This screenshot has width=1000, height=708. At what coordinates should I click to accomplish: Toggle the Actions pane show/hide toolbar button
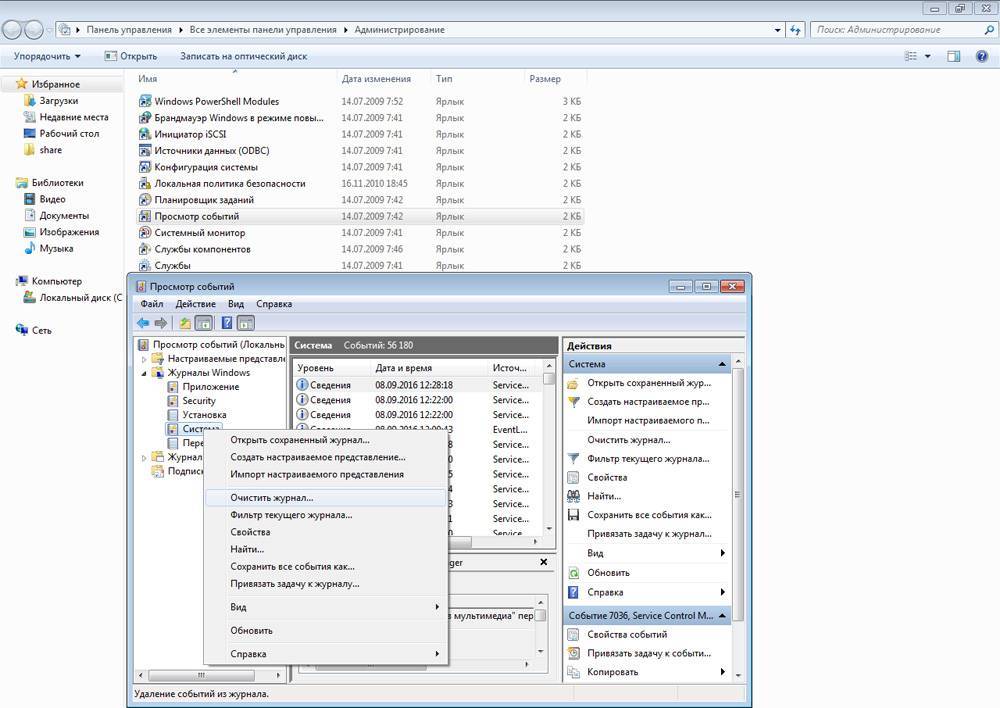point(246,323)
